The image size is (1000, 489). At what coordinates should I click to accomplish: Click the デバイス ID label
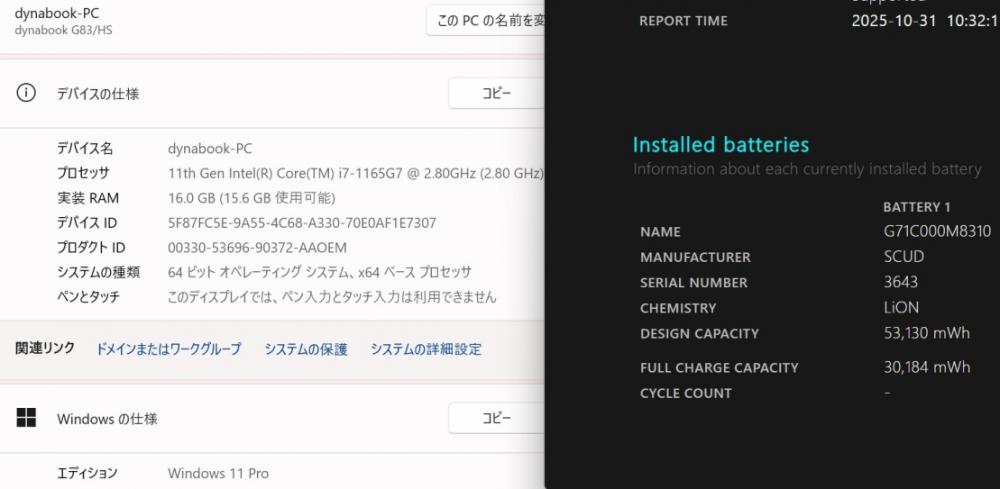[87, 223]
